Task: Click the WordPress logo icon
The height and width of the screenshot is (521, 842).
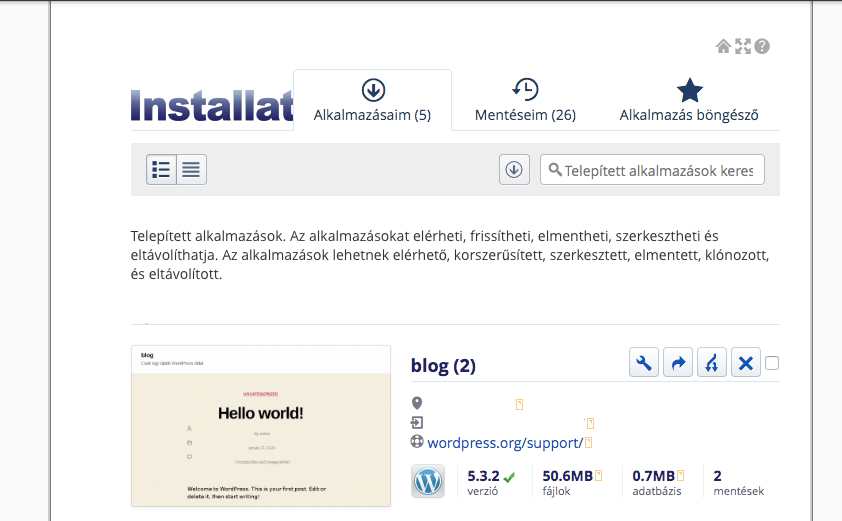Action: click(428, 481)
